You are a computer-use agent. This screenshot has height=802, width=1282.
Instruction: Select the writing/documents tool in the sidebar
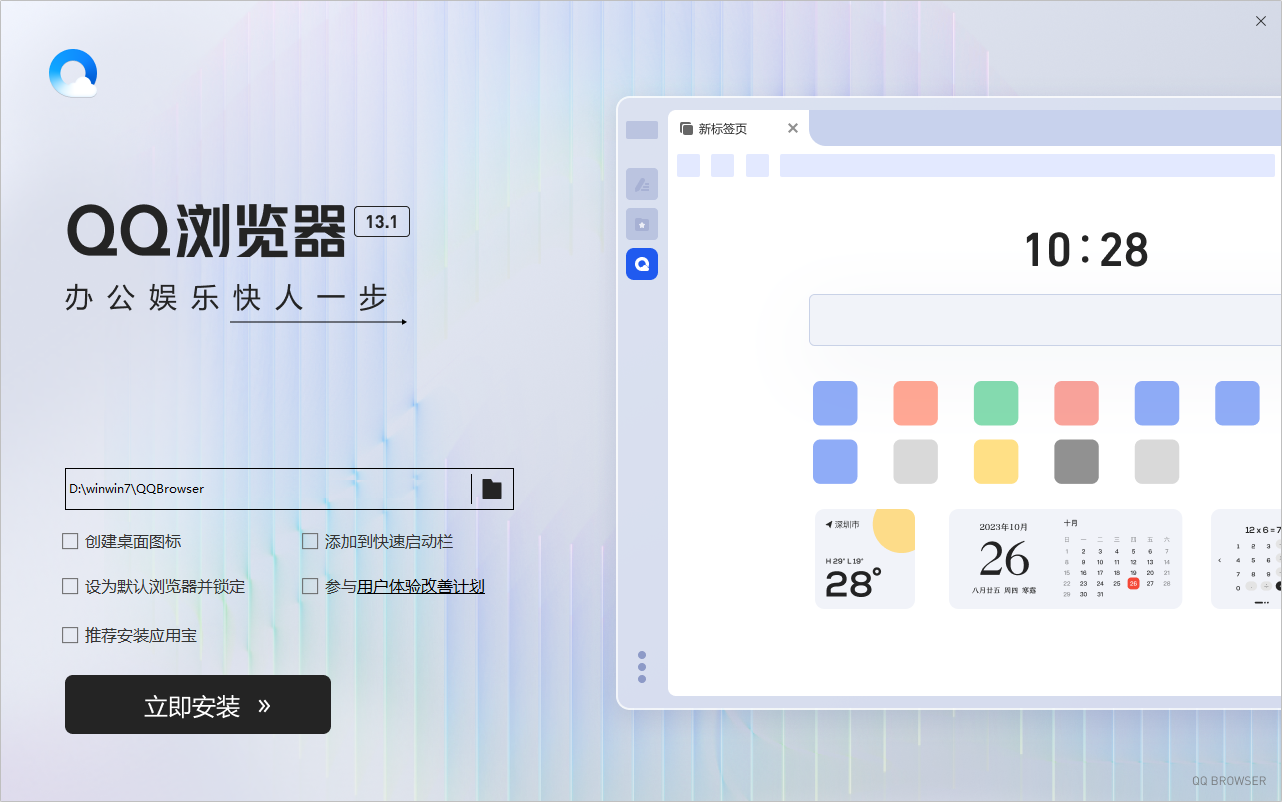(642, 184)
